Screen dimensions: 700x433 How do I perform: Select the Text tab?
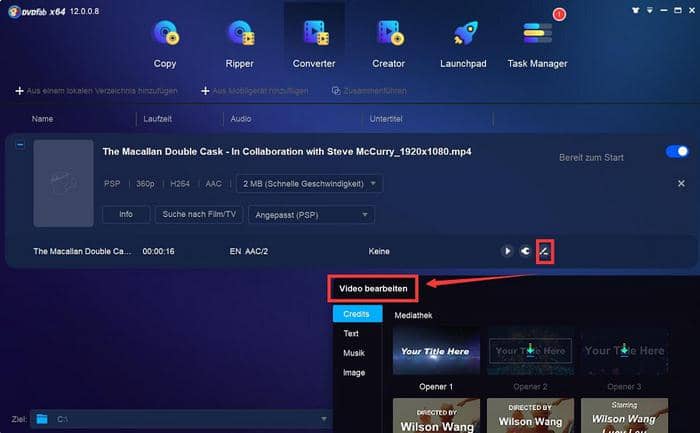tap(351, 333)
